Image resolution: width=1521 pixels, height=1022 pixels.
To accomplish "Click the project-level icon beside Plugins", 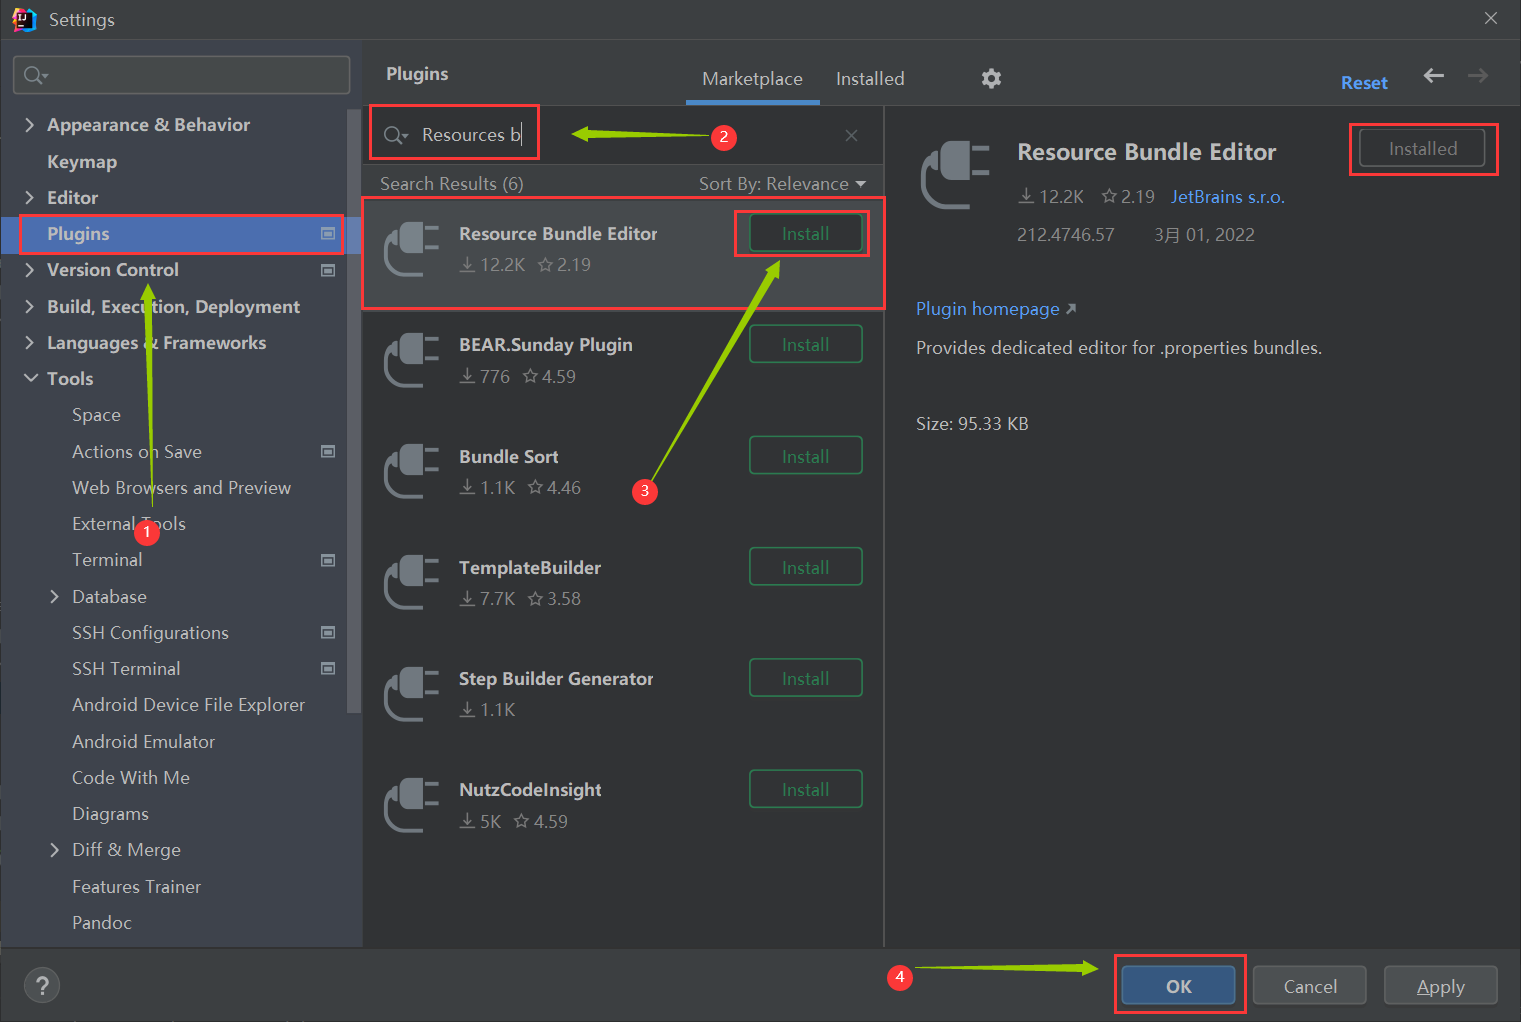I will click(x=327, y=233).
